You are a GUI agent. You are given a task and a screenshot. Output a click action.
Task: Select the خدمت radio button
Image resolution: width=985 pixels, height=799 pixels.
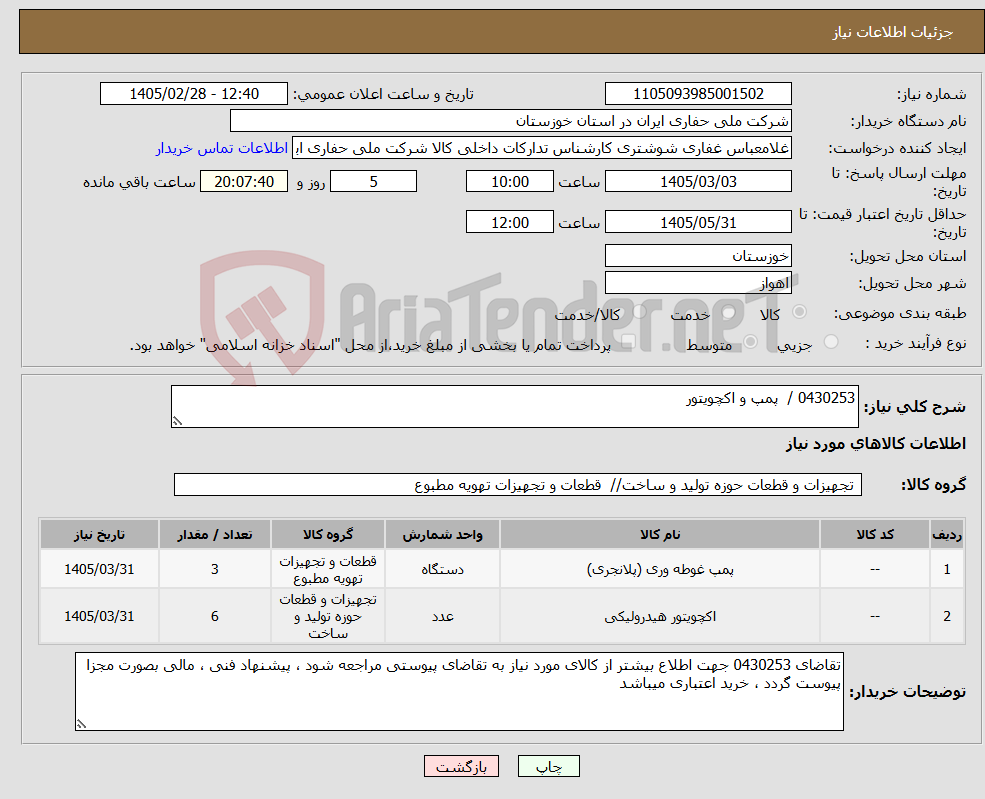[x=729, y=312]
